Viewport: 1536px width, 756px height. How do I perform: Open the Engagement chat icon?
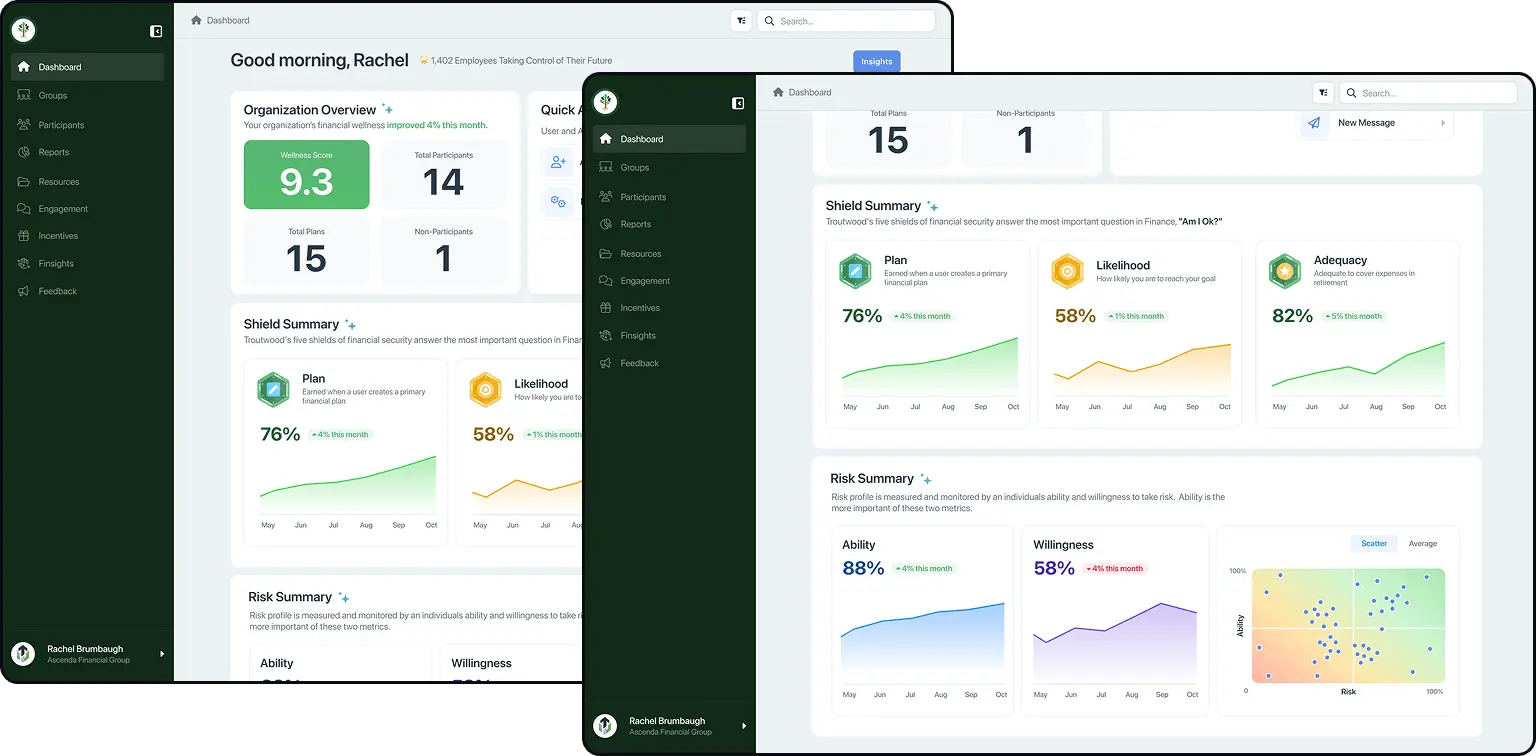click(605, 281)
